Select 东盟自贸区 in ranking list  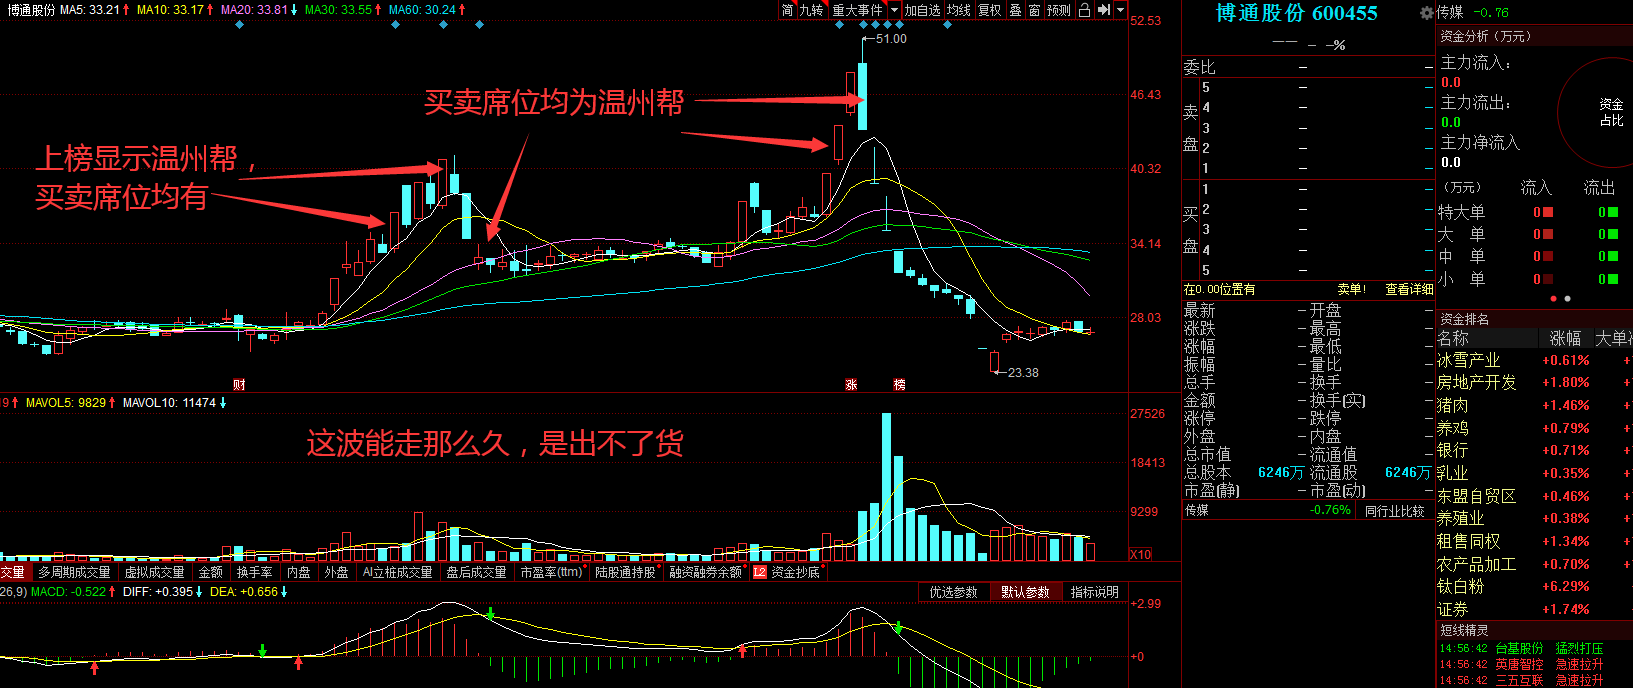(x=1476, y=496)
